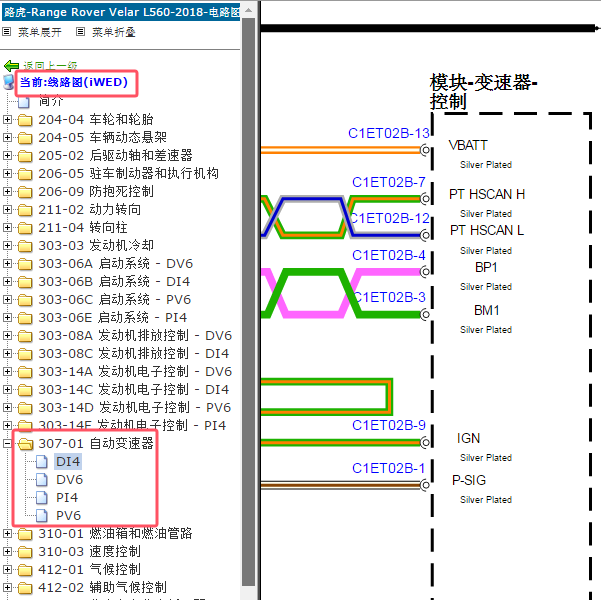
Task: Click folder icon of 310-03 速度控制
Action: 25,552
